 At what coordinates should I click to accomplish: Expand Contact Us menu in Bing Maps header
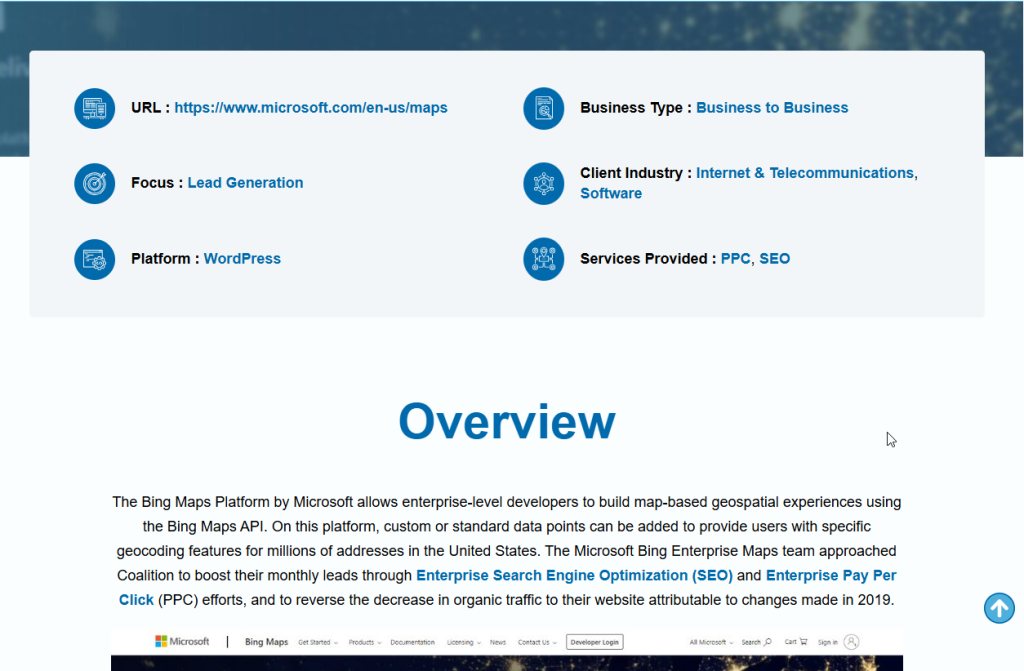pyautogui.click(x=537, y=642)
